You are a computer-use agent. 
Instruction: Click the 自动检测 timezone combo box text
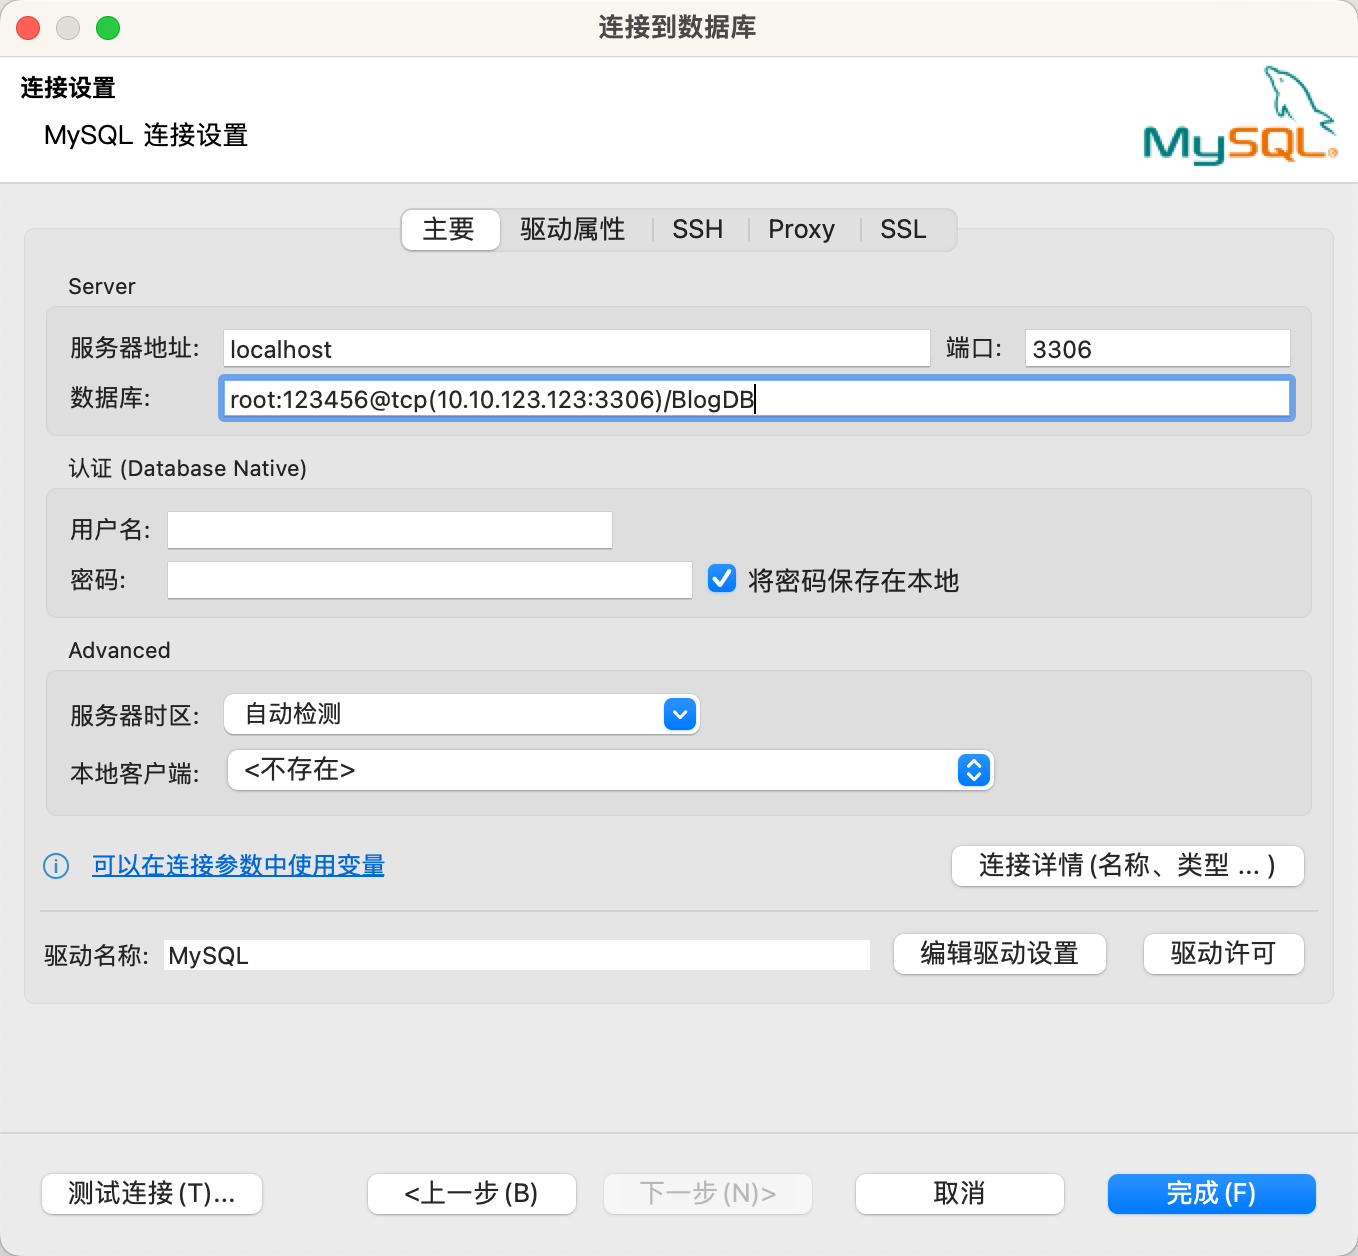[x=293, y=714]
